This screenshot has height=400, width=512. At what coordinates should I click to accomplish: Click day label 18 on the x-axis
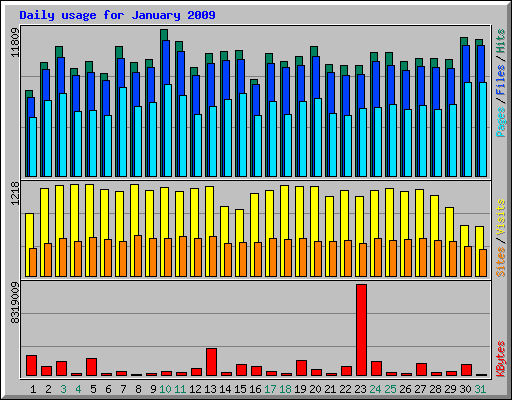pyautogui.click(x=285, y=389)
